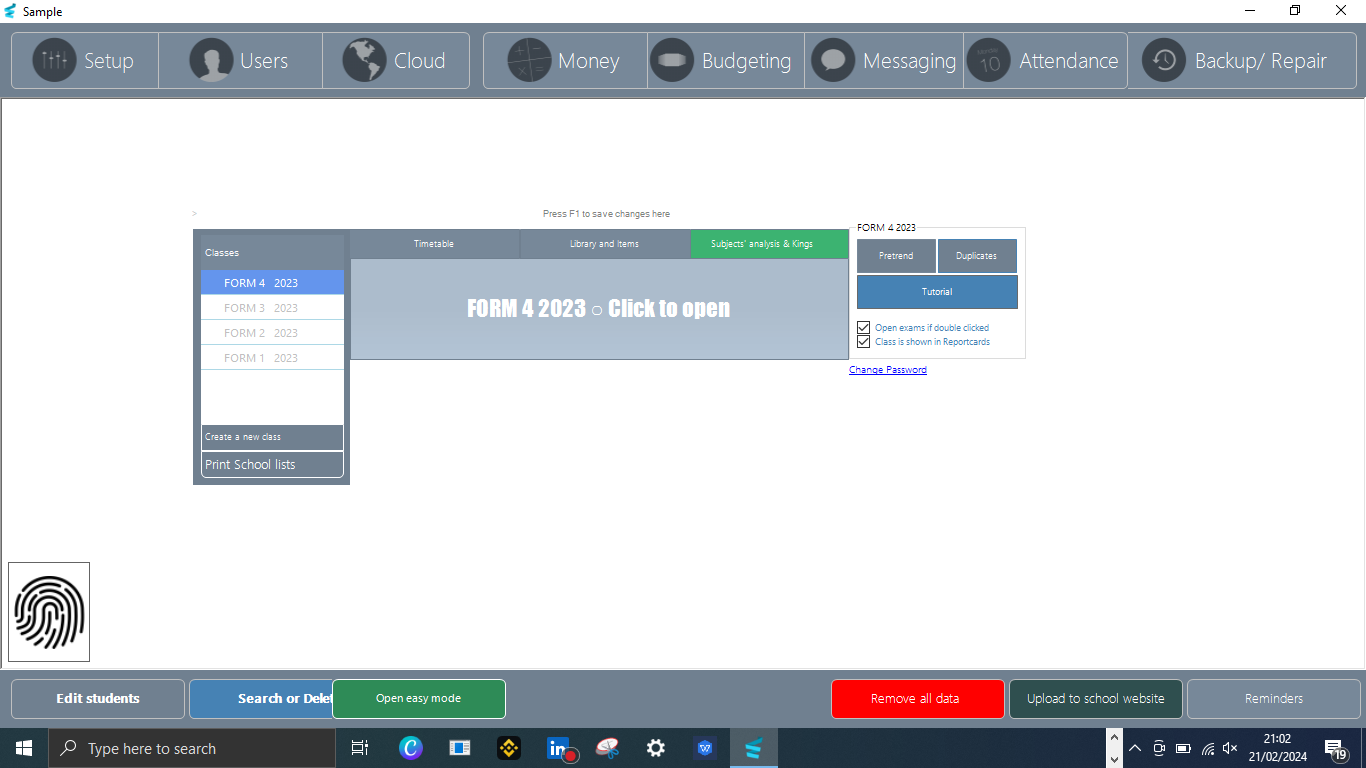Switch to the Timetable tab
Screen dimensions: 1366x768
pyautogui.click(x=434, y=244)
